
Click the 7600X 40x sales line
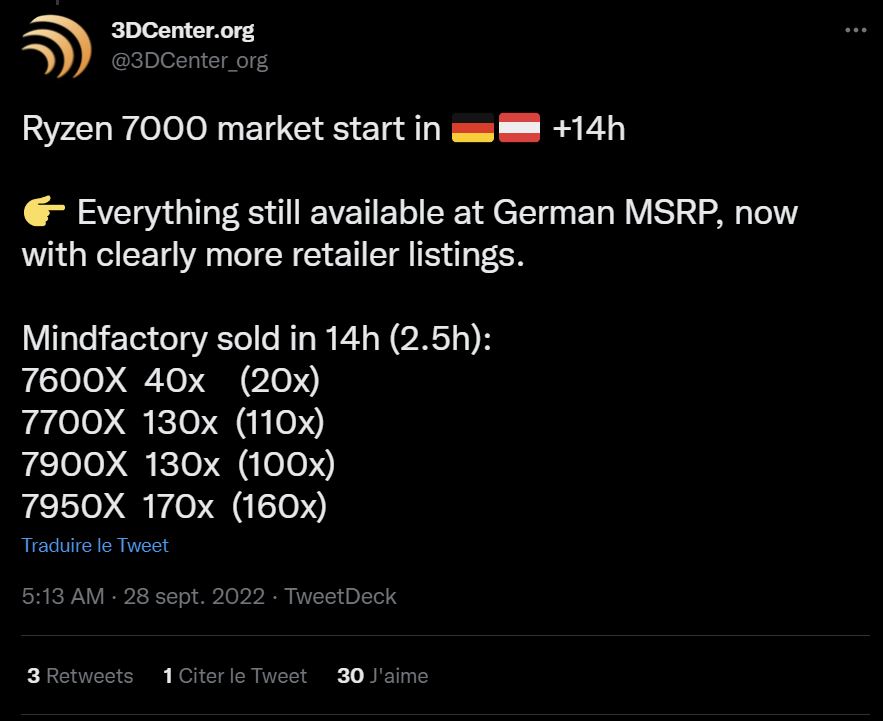click(170, 380)
